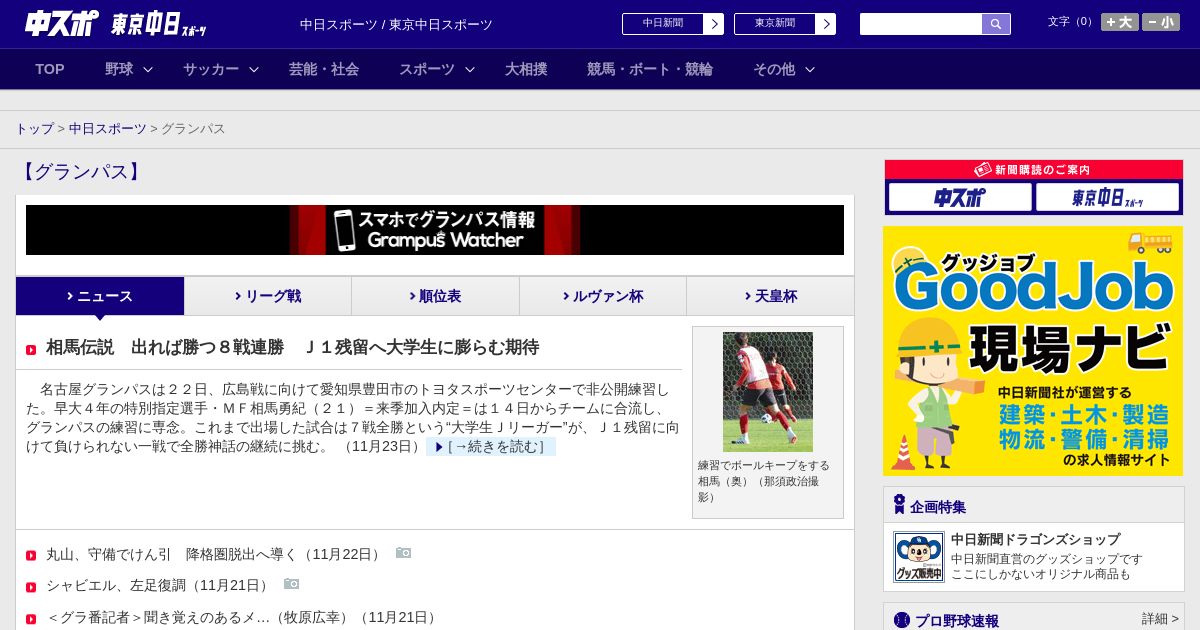Image resolution: width=1200 pixels, height=630 pixels.
Task: Focus the header search input field
Action: pyautogui.click(x=921, y=24)
